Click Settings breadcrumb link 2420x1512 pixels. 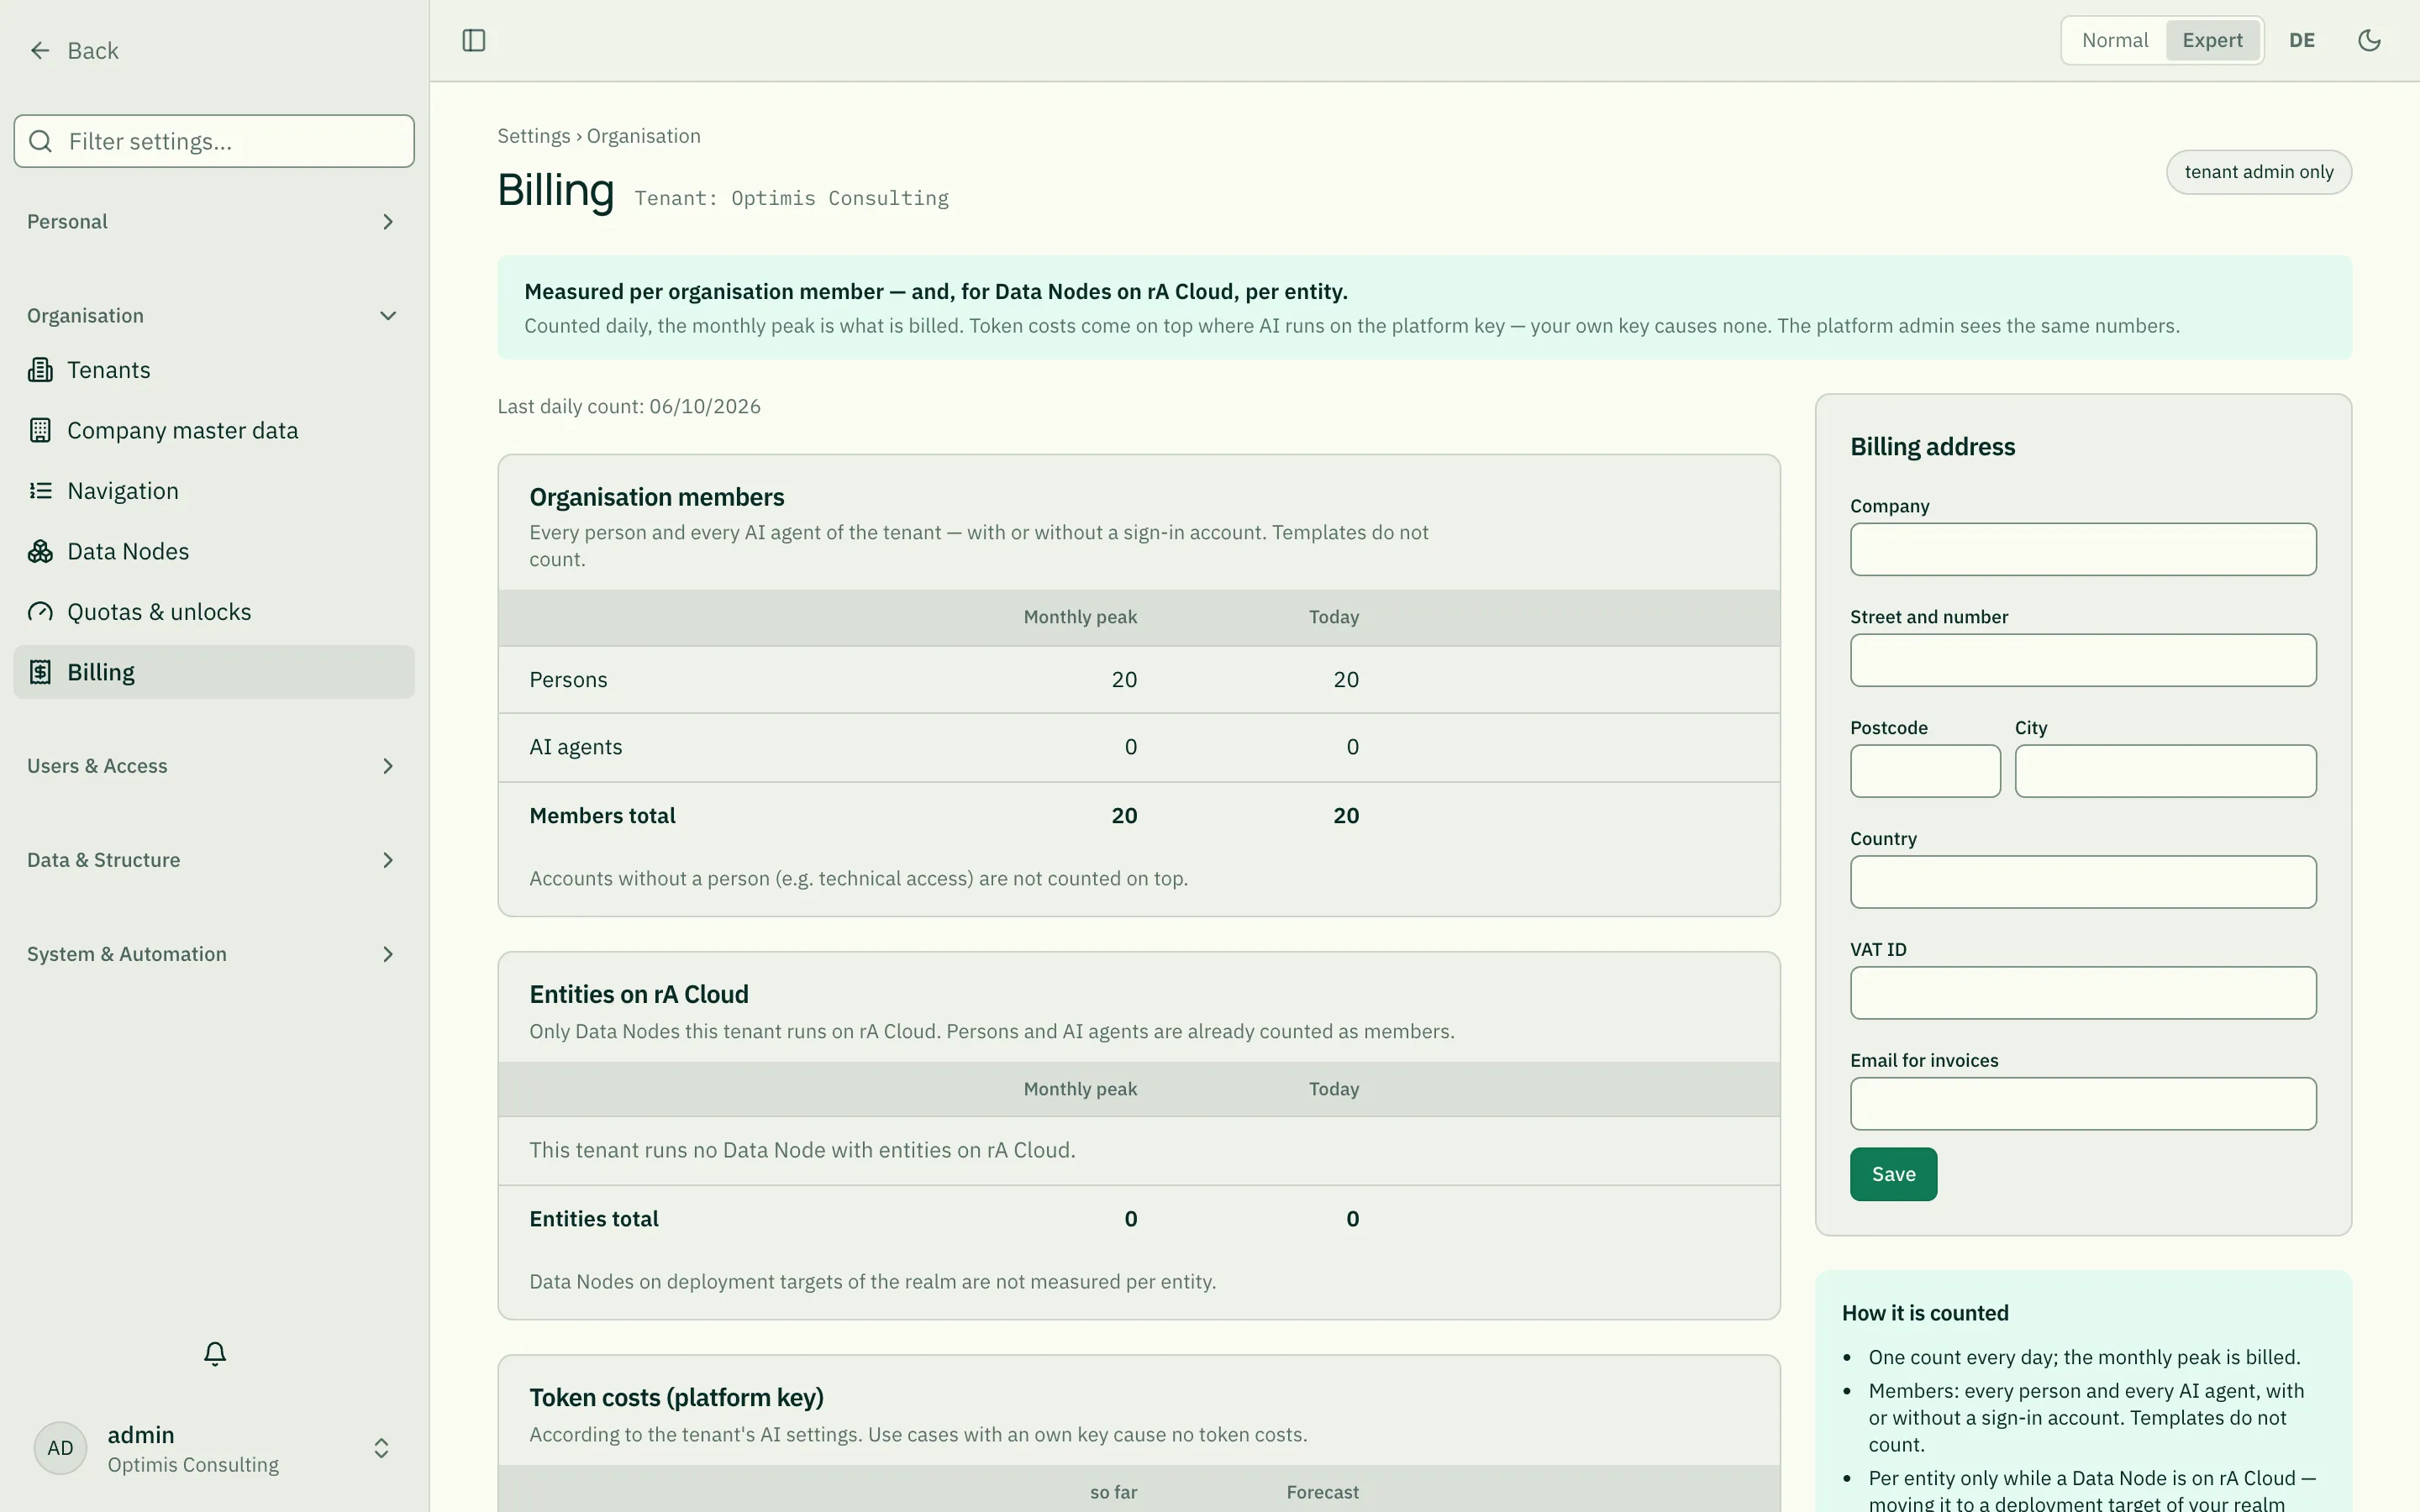pos(533,136)
